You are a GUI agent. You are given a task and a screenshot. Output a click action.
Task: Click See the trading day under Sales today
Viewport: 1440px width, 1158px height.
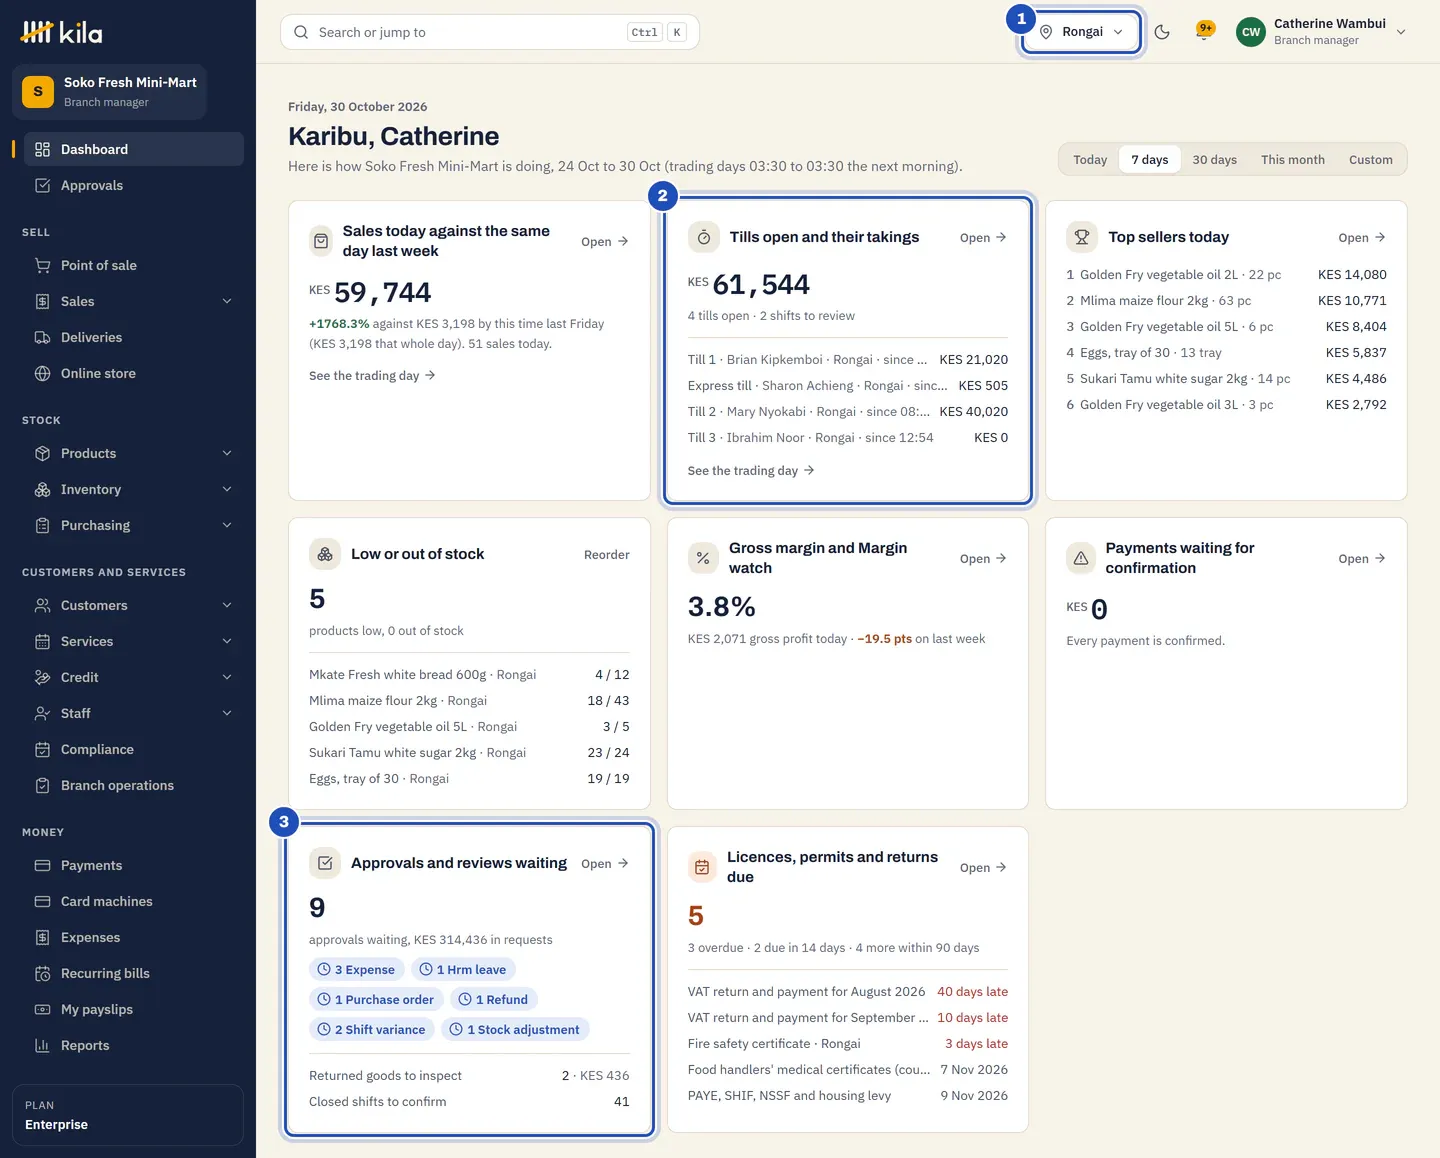point(372,376)
